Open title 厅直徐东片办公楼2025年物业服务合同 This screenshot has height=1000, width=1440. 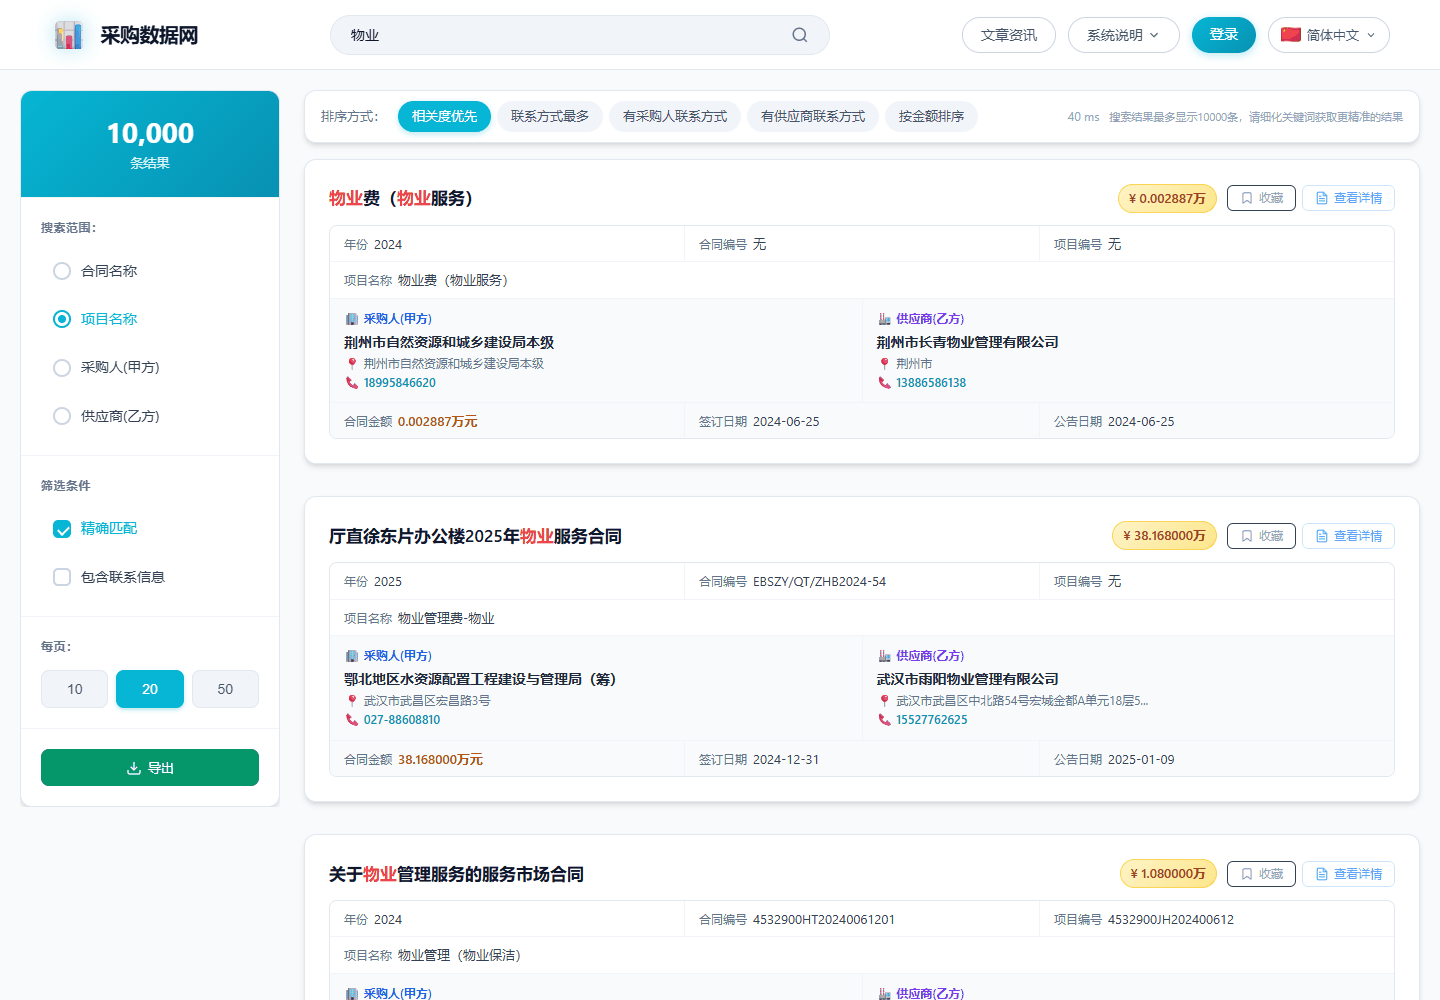coord(475,536)
